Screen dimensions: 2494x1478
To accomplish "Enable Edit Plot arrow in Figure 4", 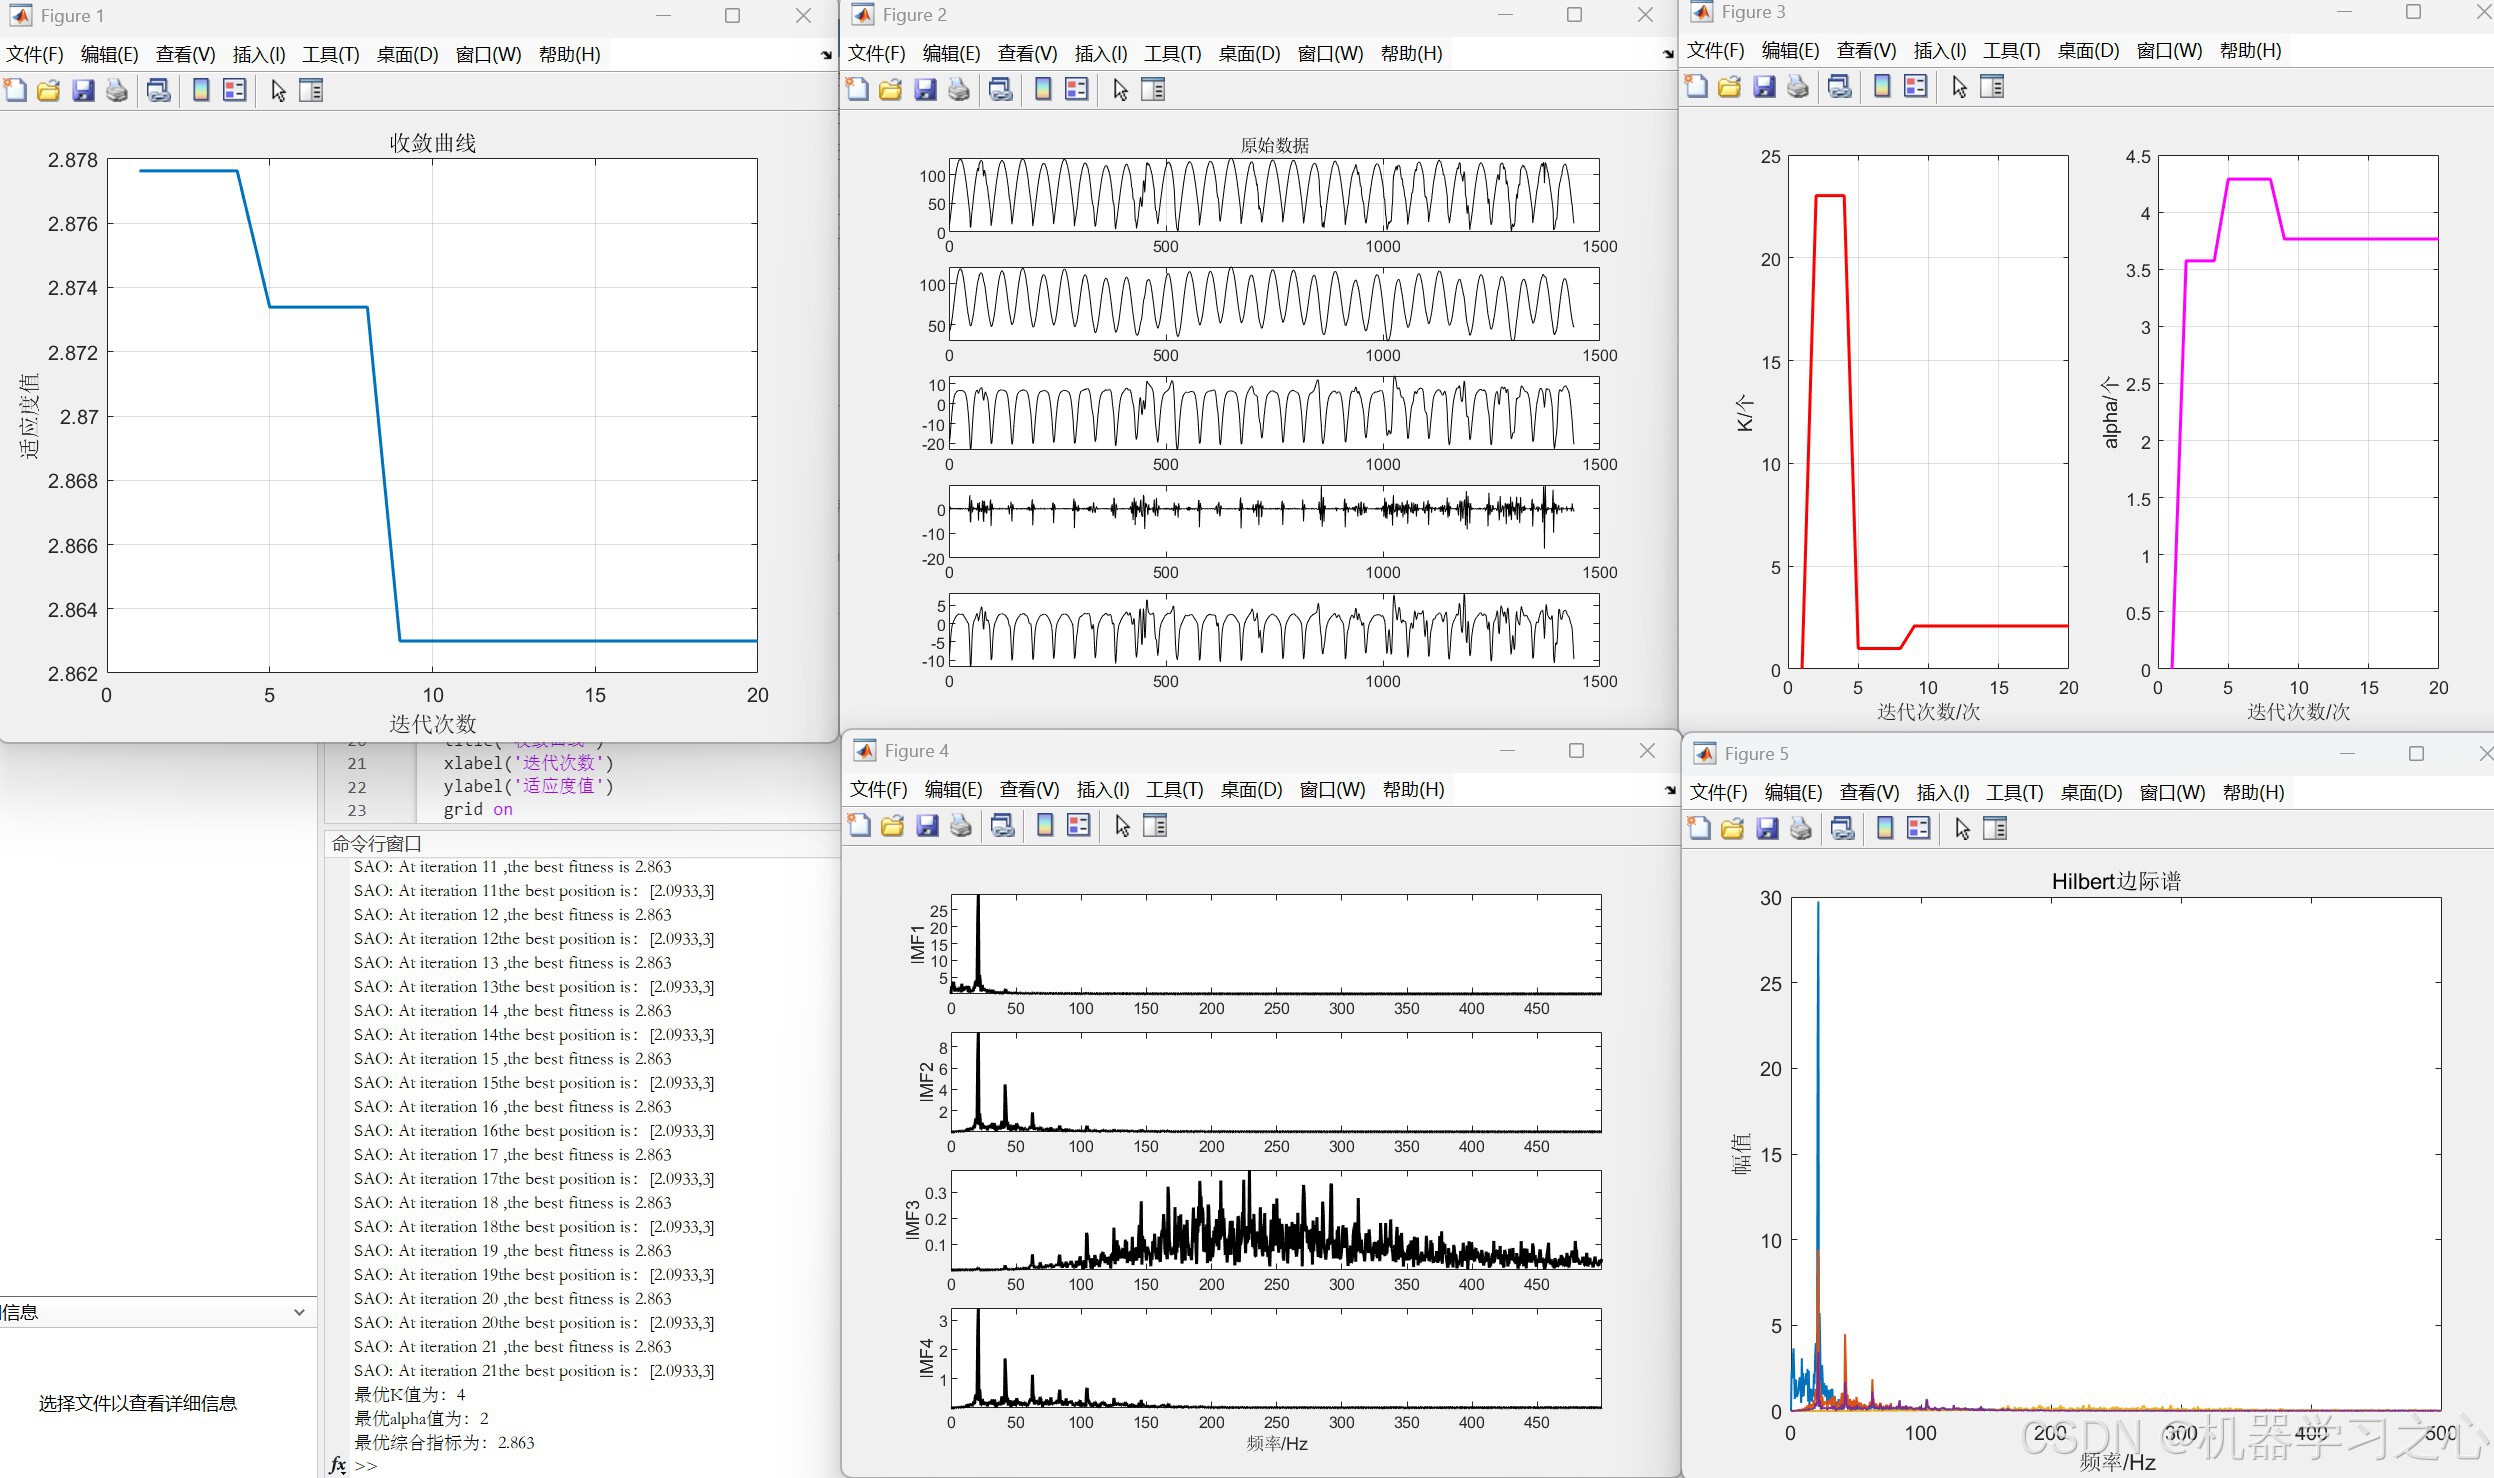I will click(1123, 826).
